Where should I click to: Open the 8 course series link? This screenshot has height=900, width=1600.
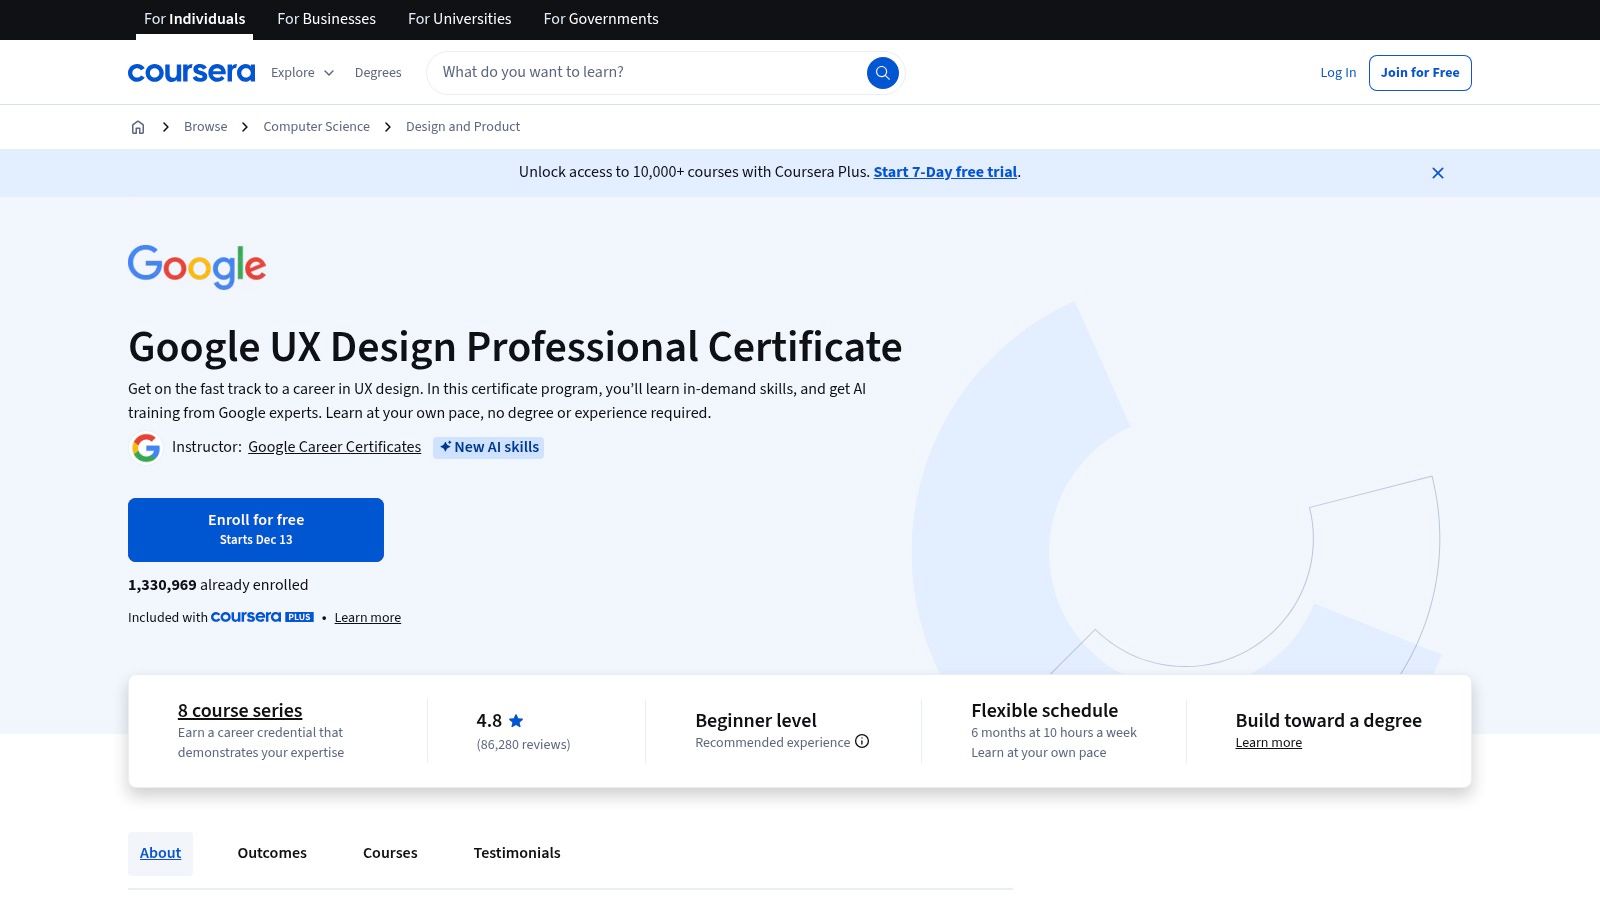[x=239, y=710]
